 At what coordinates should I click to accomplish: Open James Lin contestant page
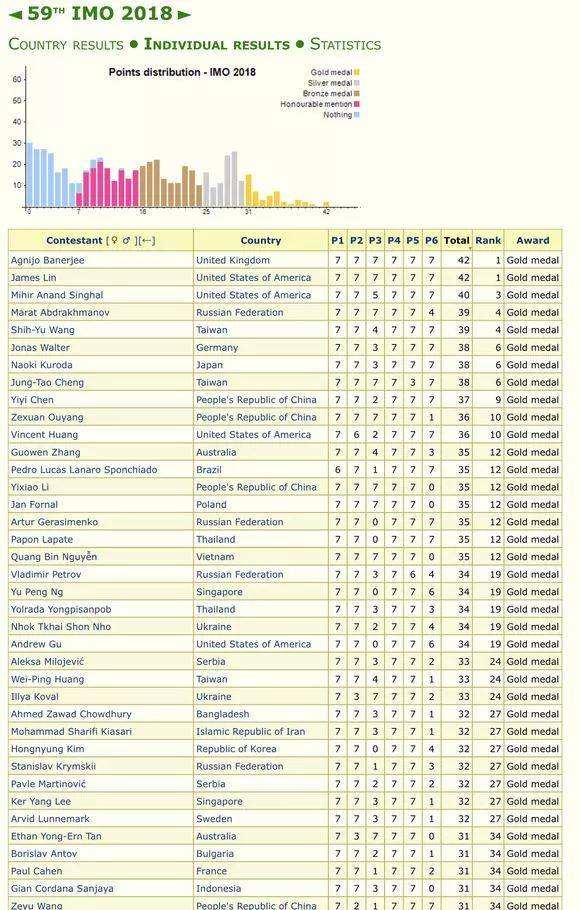pos(34,277)
